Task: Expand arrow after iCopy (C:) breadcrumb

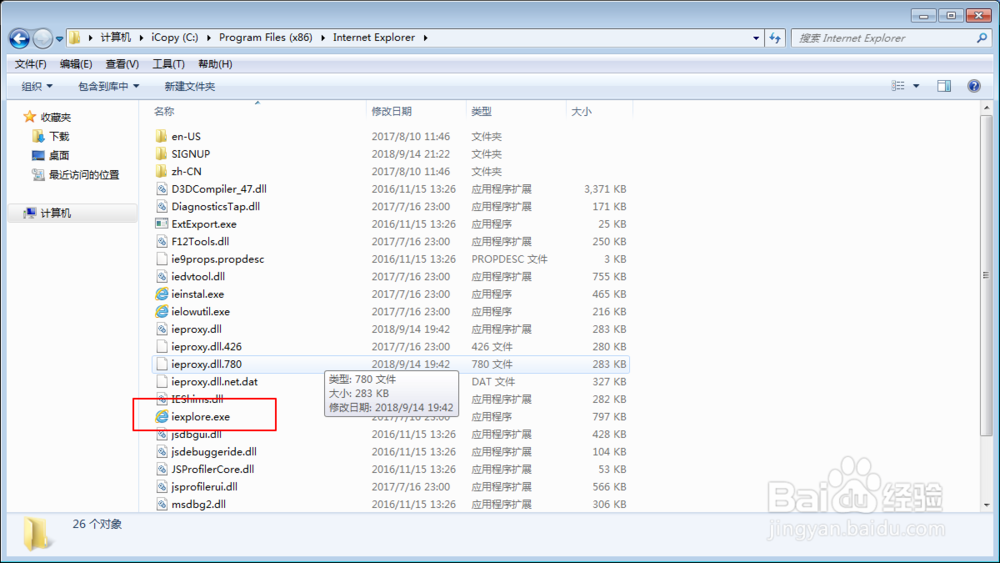Action: click(x=208, y=38)
